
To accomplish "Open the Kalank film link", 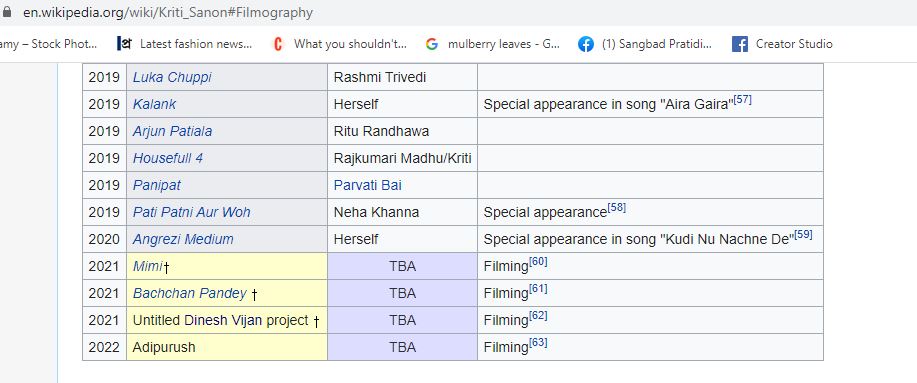I will pos(154,104).
